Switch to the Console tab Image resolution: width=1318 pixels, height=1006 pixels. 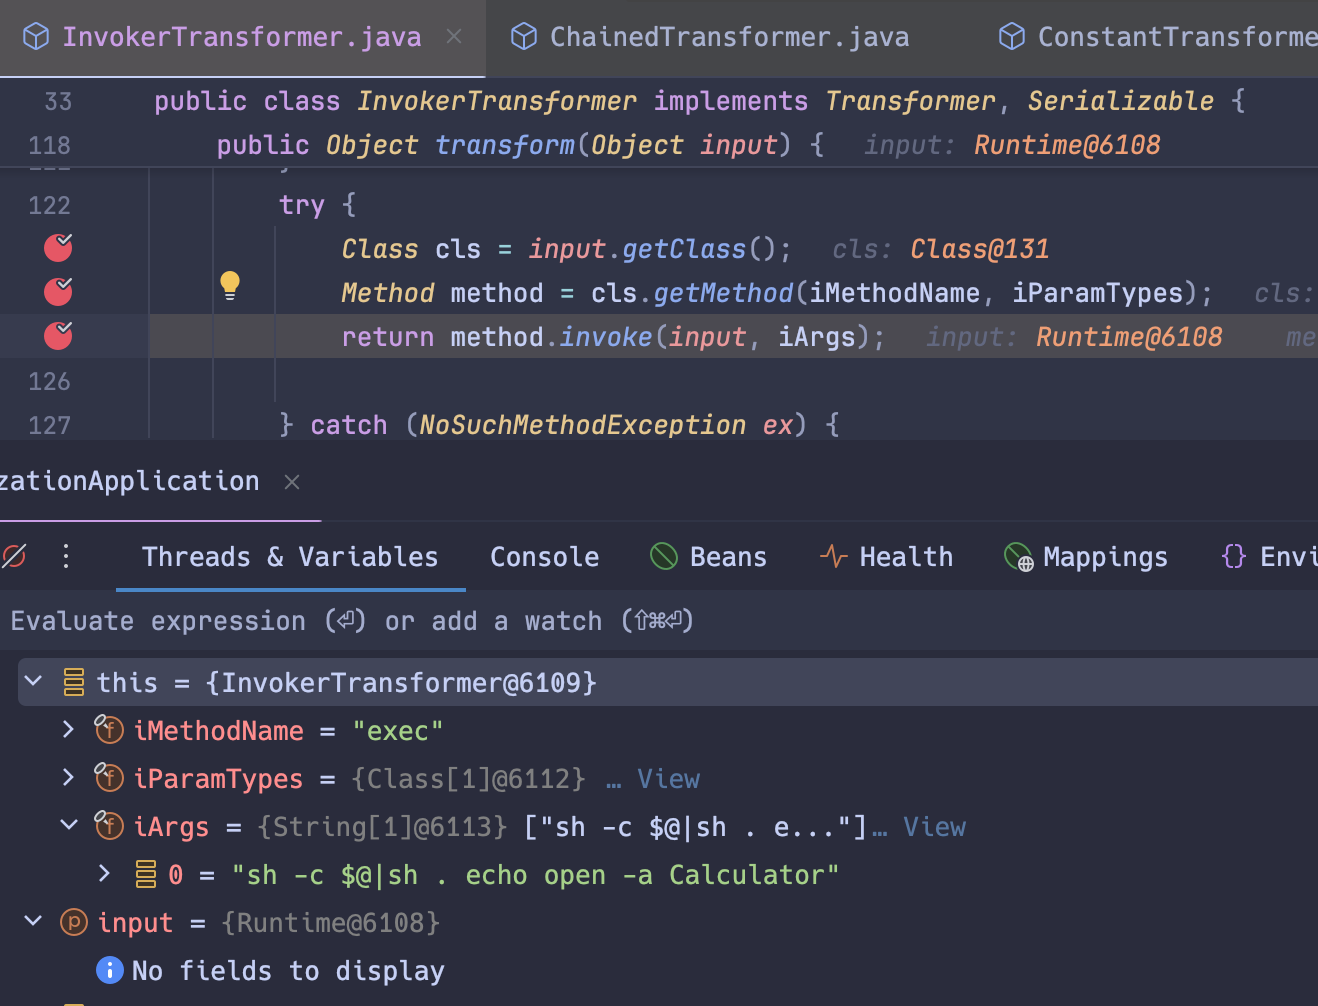(544, 556)
